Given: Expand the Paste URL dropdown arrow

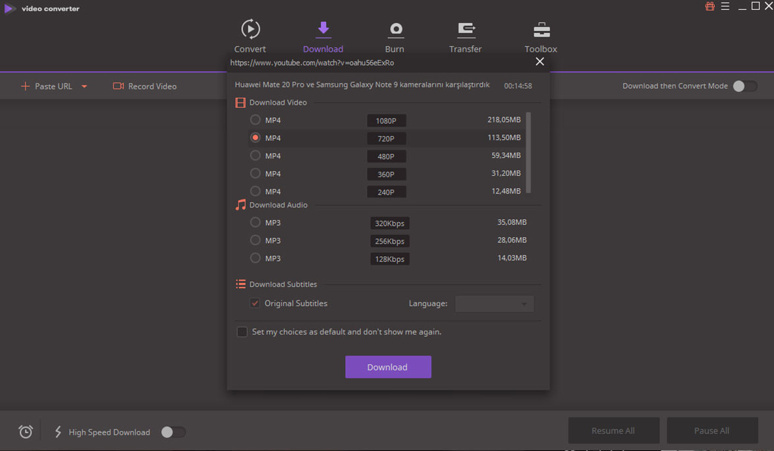Looking at the screenshot, I should coord(84,86).
